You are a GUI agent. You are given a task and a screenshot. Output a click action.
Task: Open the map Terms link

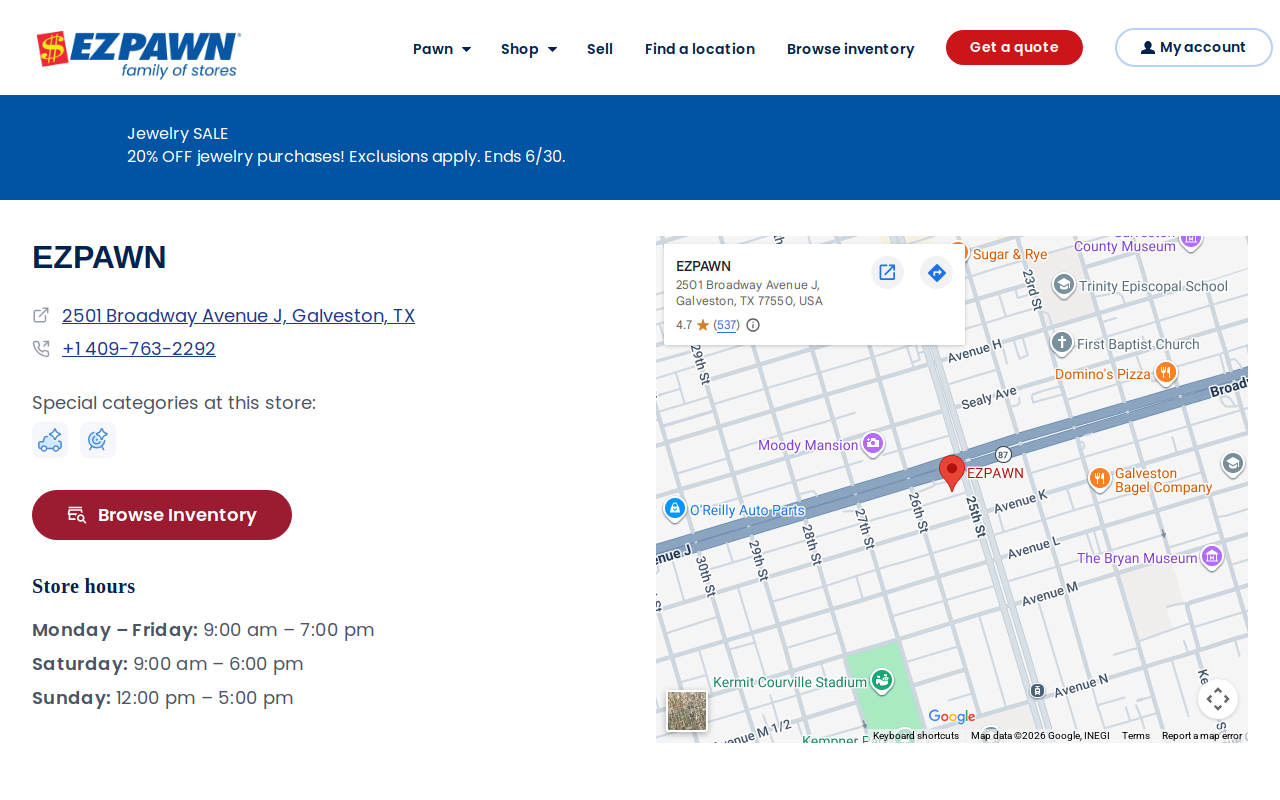click(x=1136, y=736)
